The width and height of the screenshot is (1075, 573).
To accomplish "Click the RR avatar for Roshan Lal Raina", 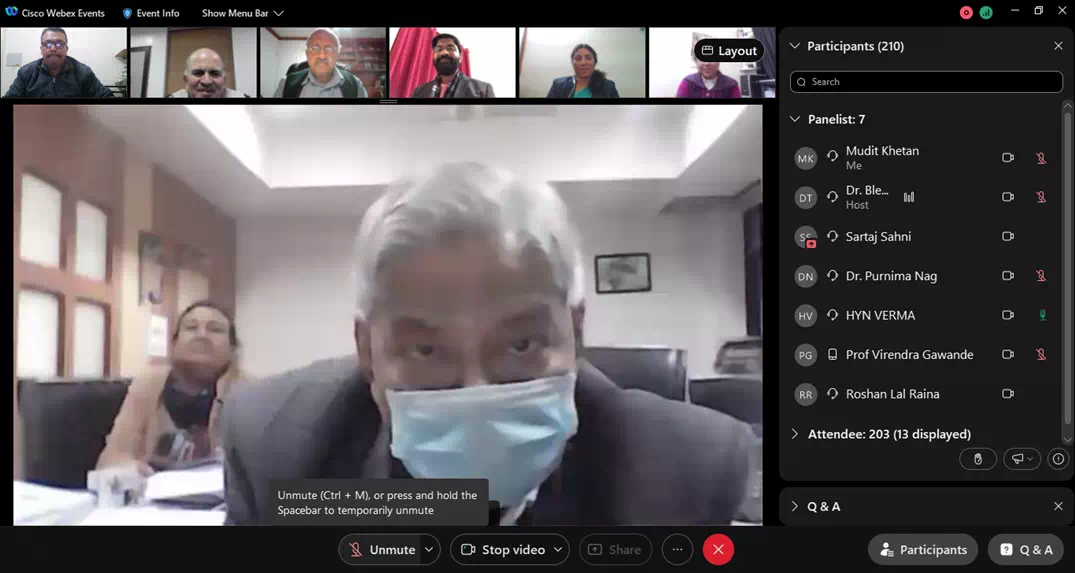I will [806, 395].
